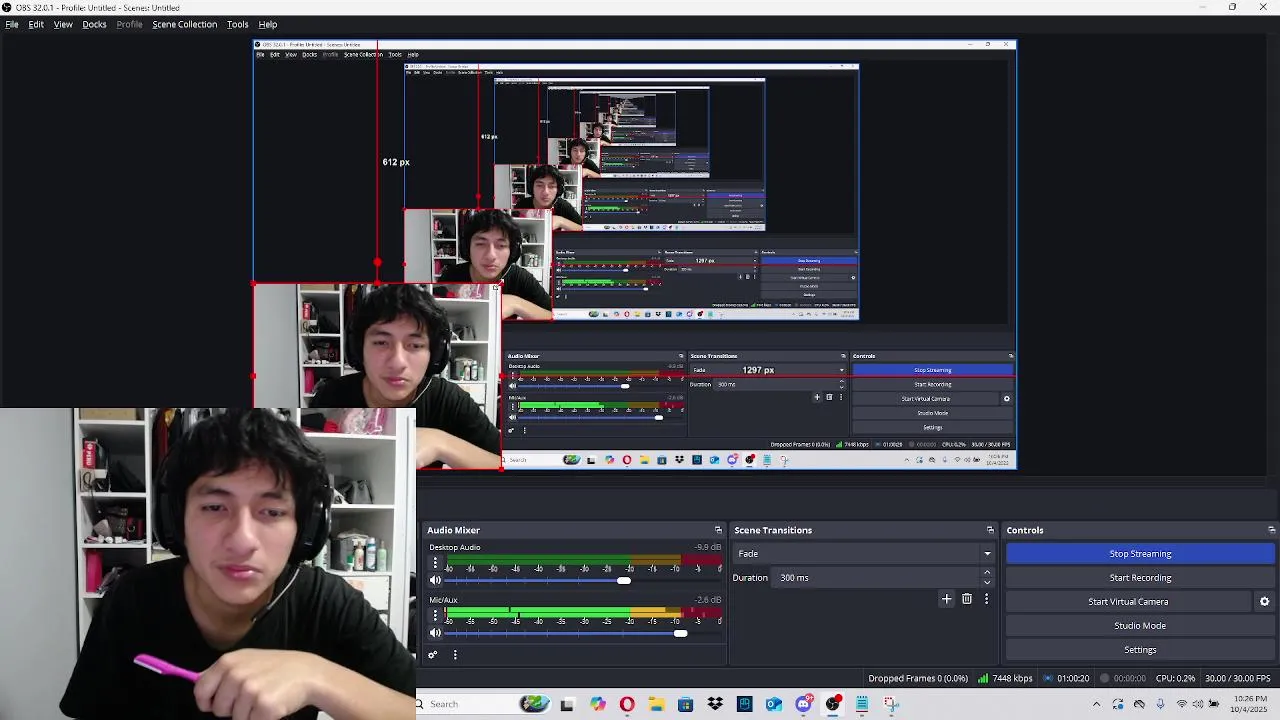Open the purple chat app with 9+ badge

pyautogui.click(x=803, y=704)
